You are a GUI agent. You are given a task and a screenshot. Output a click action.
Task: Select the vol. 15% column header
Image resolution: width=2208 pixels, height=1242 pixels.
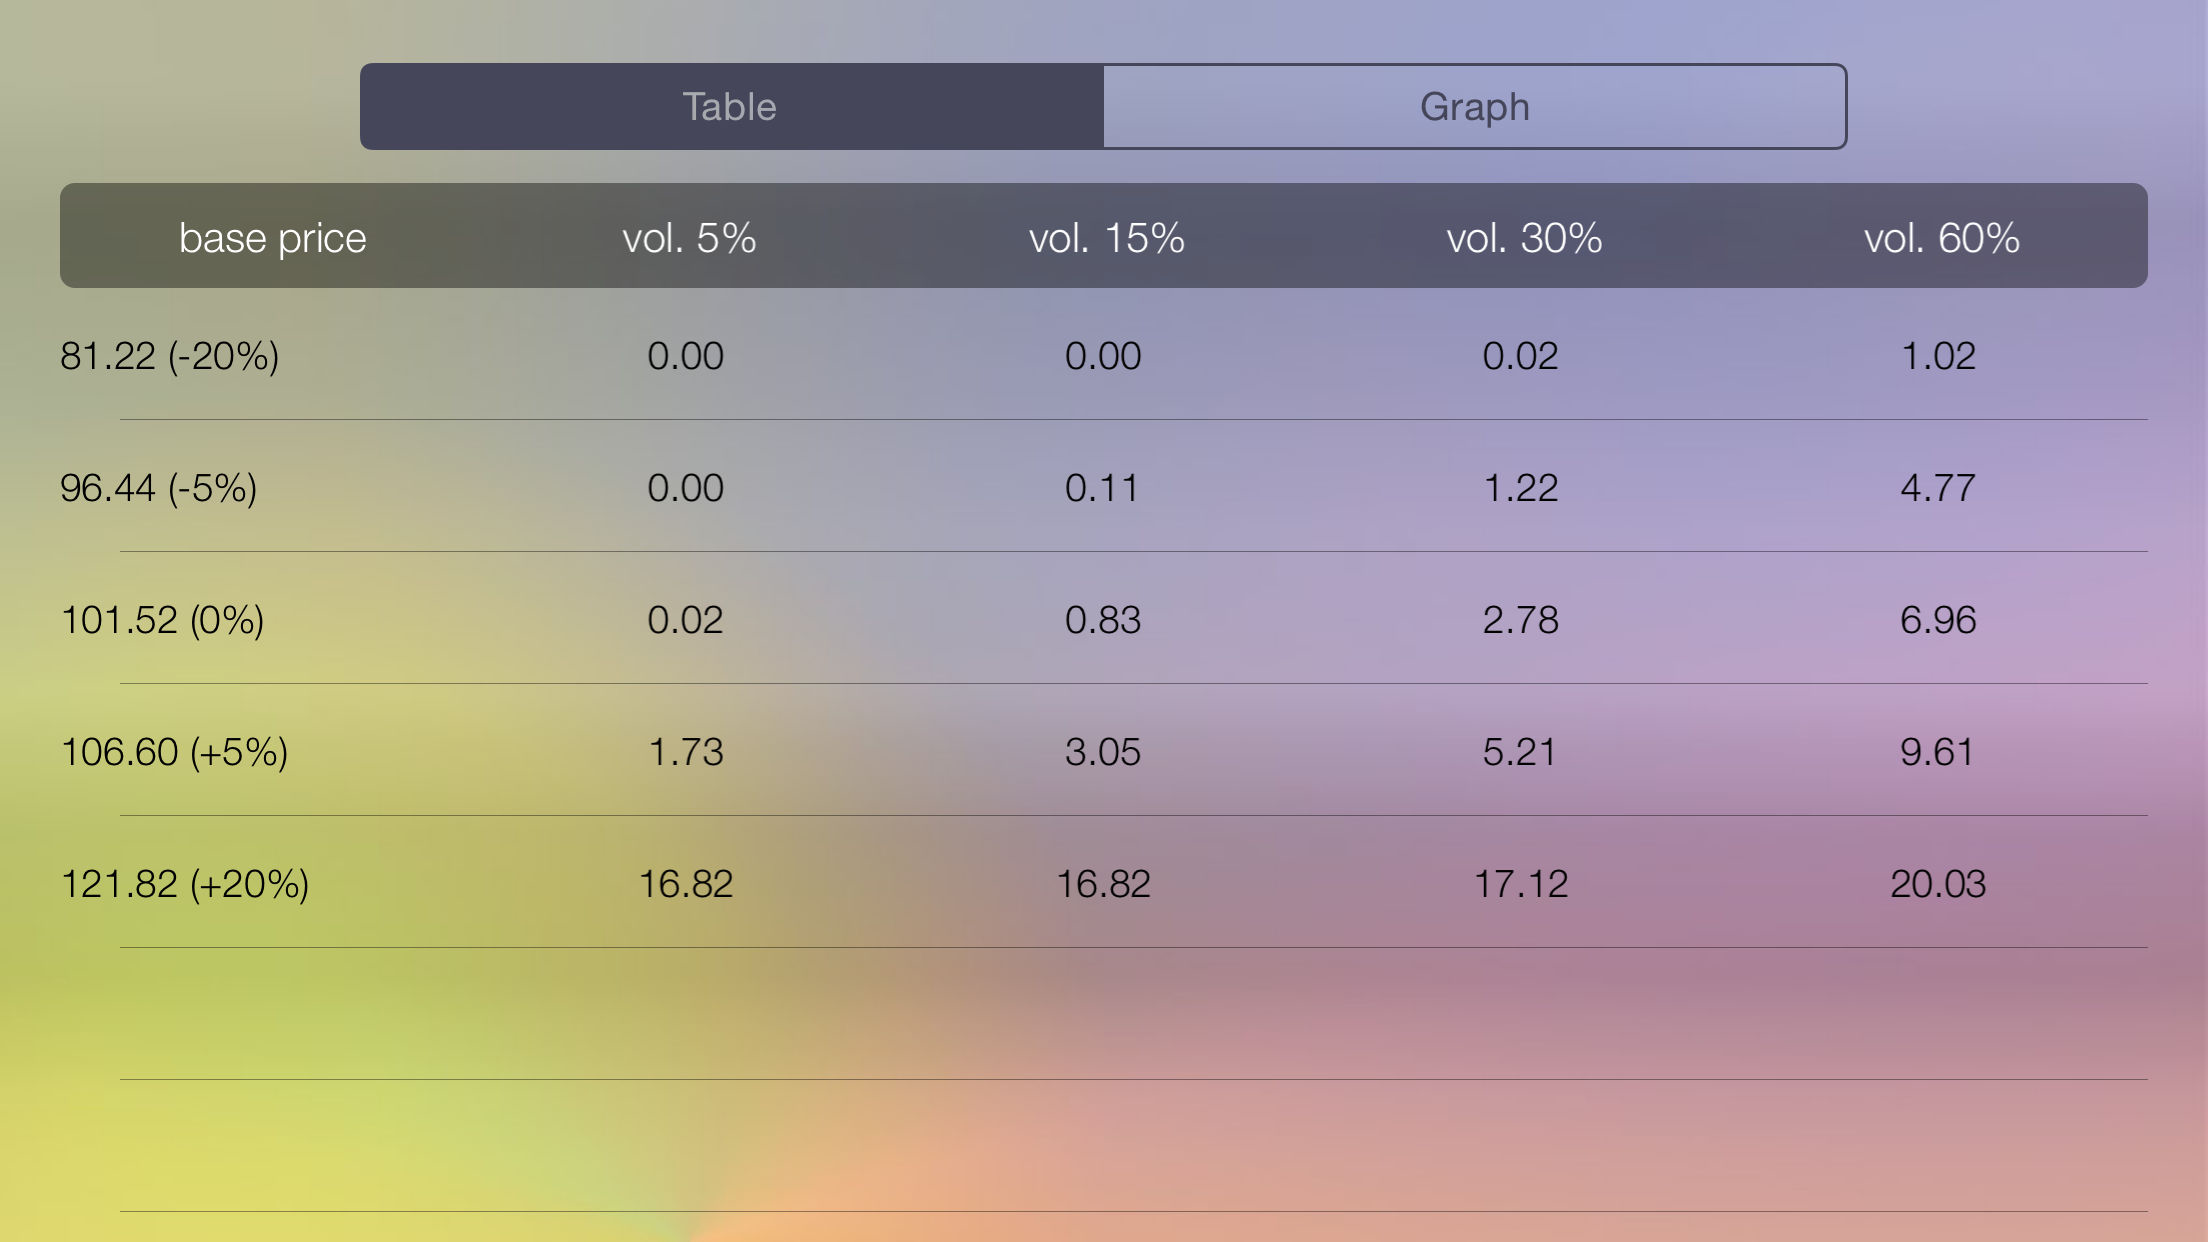click(x=1104, y=237)
